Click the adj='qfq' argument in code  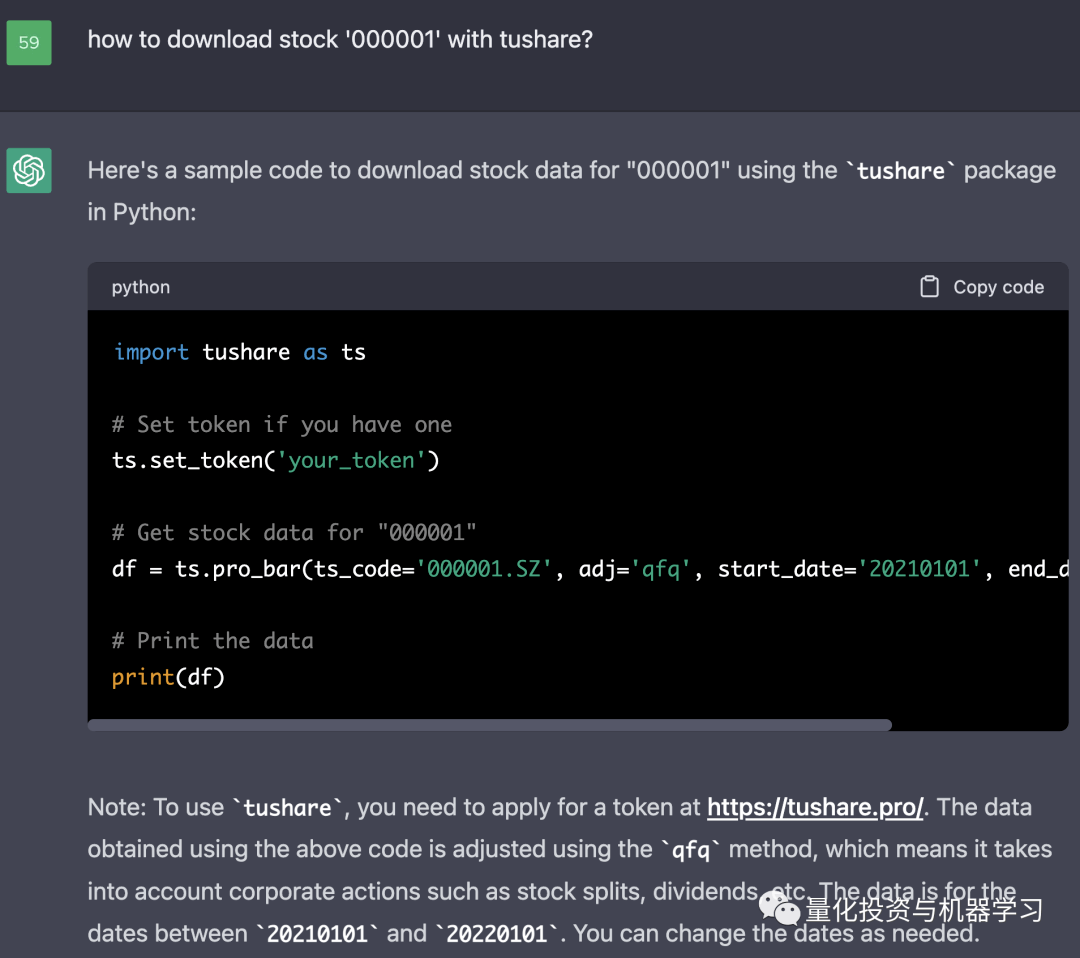click(x=635, y=569)
